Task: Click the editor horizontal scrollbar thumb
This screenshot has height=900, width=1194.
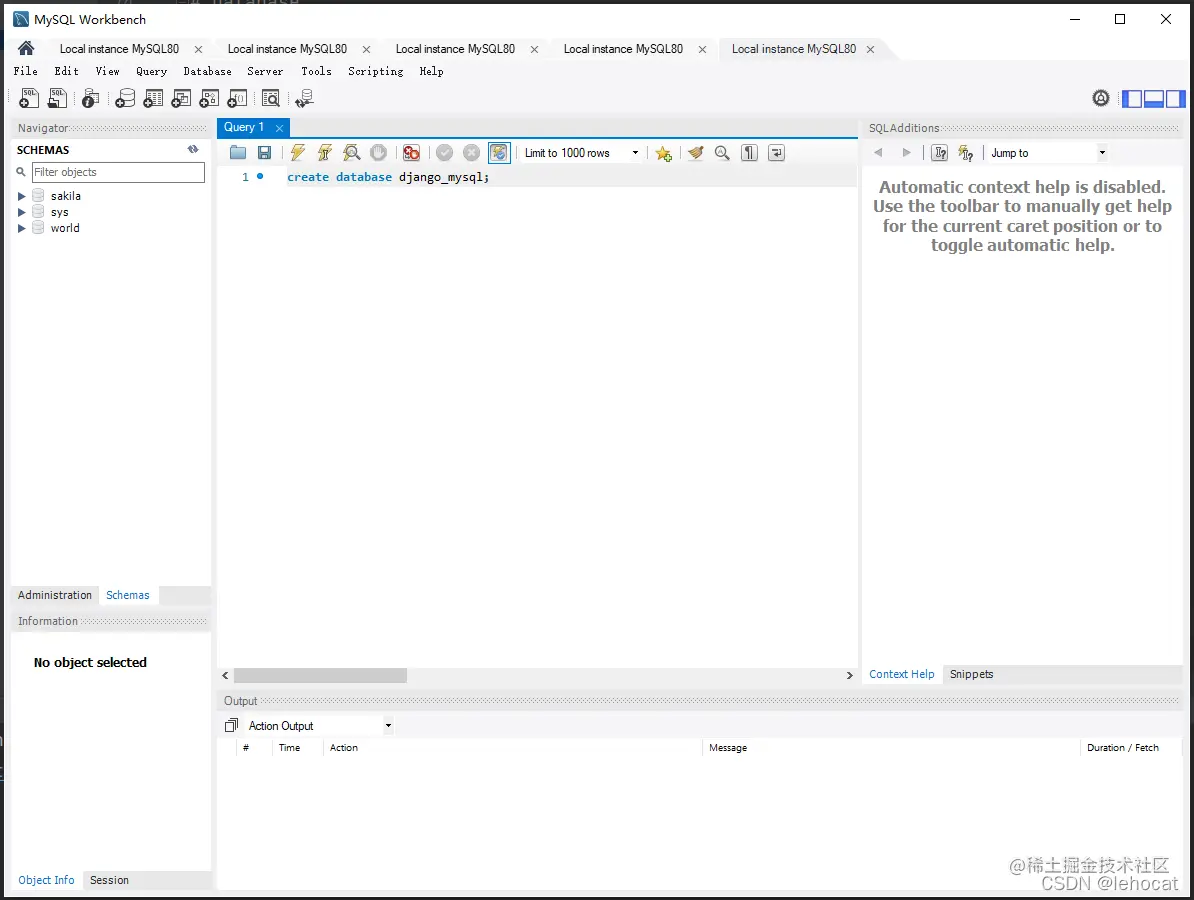Action: 321,675
